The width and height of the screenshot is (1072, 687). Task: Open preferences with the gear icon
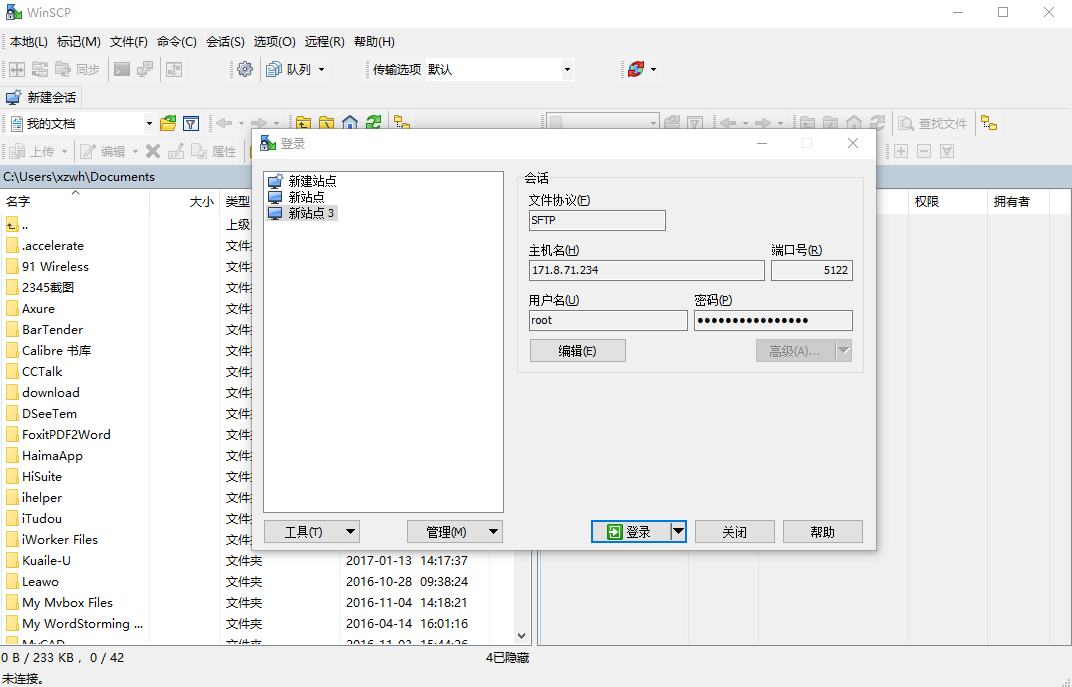[x=245, y=69]
